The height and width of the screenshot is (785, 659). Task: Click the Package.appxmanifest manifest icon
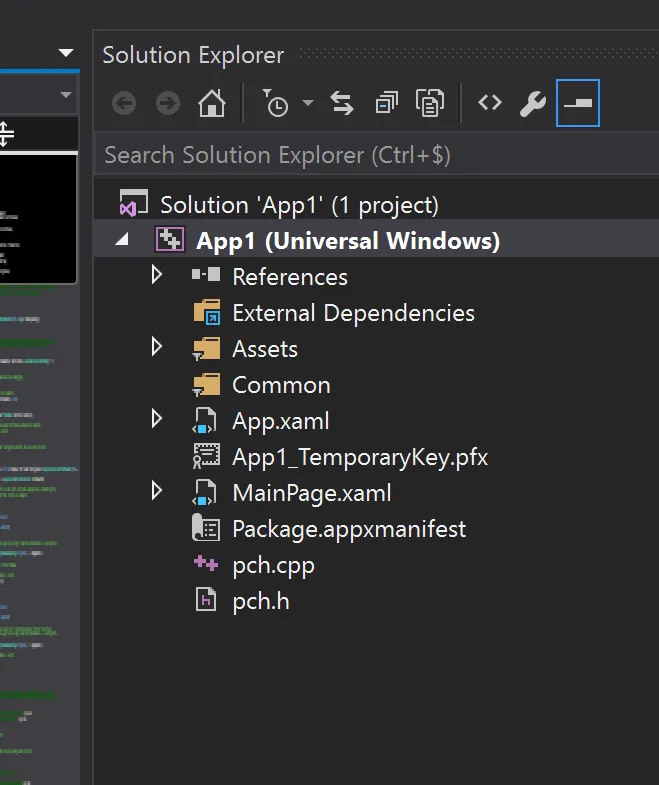coord(206,528)
